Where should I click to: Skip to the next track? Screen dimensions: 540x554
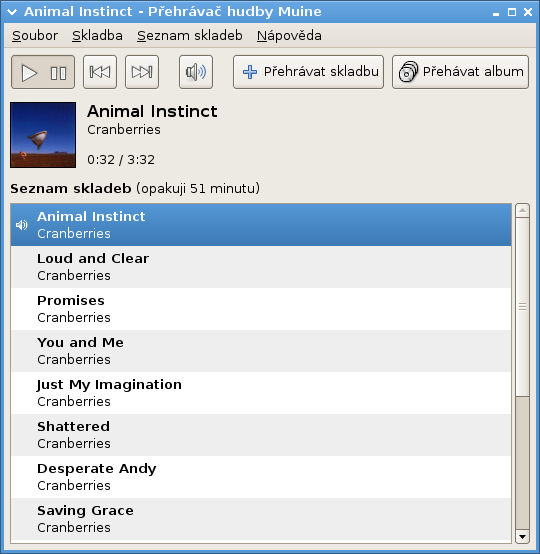142,72
